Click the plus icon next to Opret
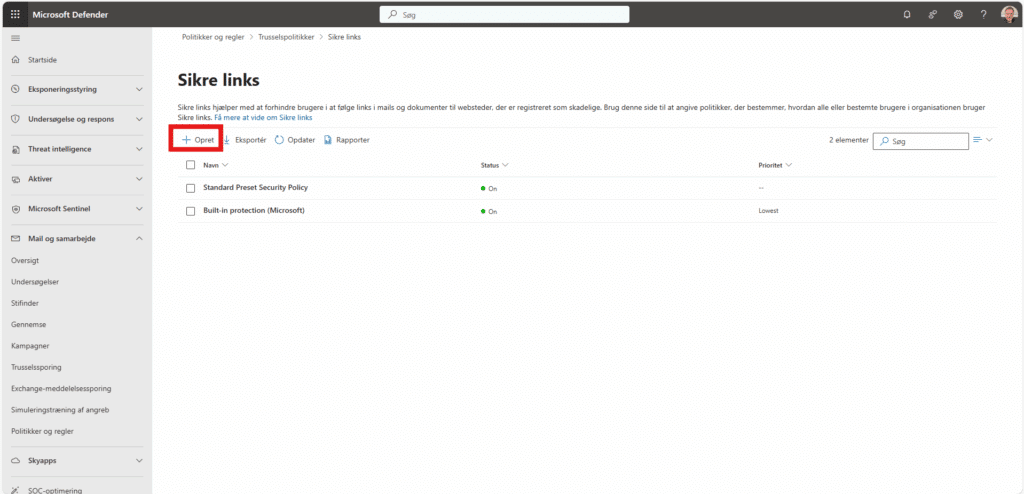The width and height of the screenshot is (1024, 494). coord(186,140)
